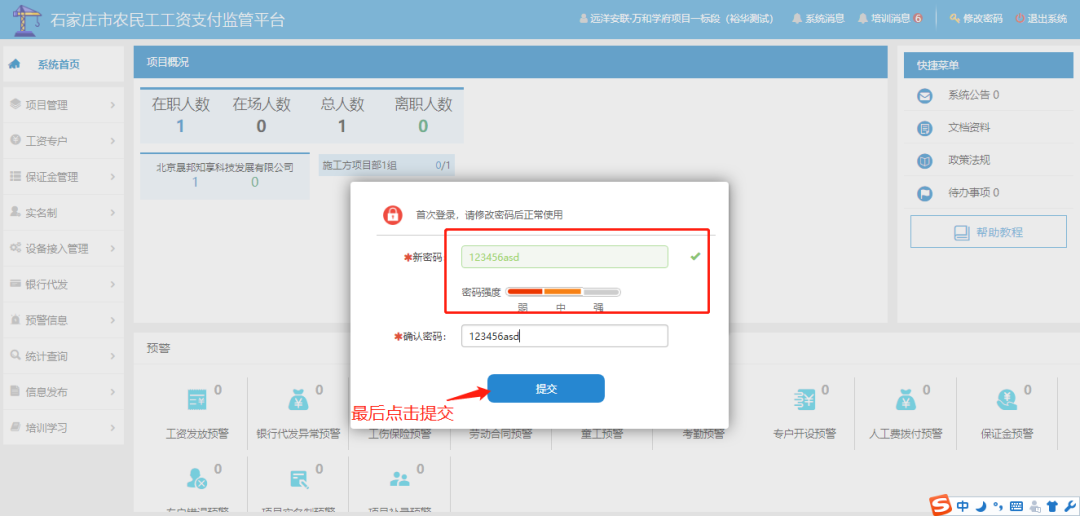Open the document-with-pen warning icon in second row
The height and width of the screenshot is (516, 1080).
(x=299, y=478)
